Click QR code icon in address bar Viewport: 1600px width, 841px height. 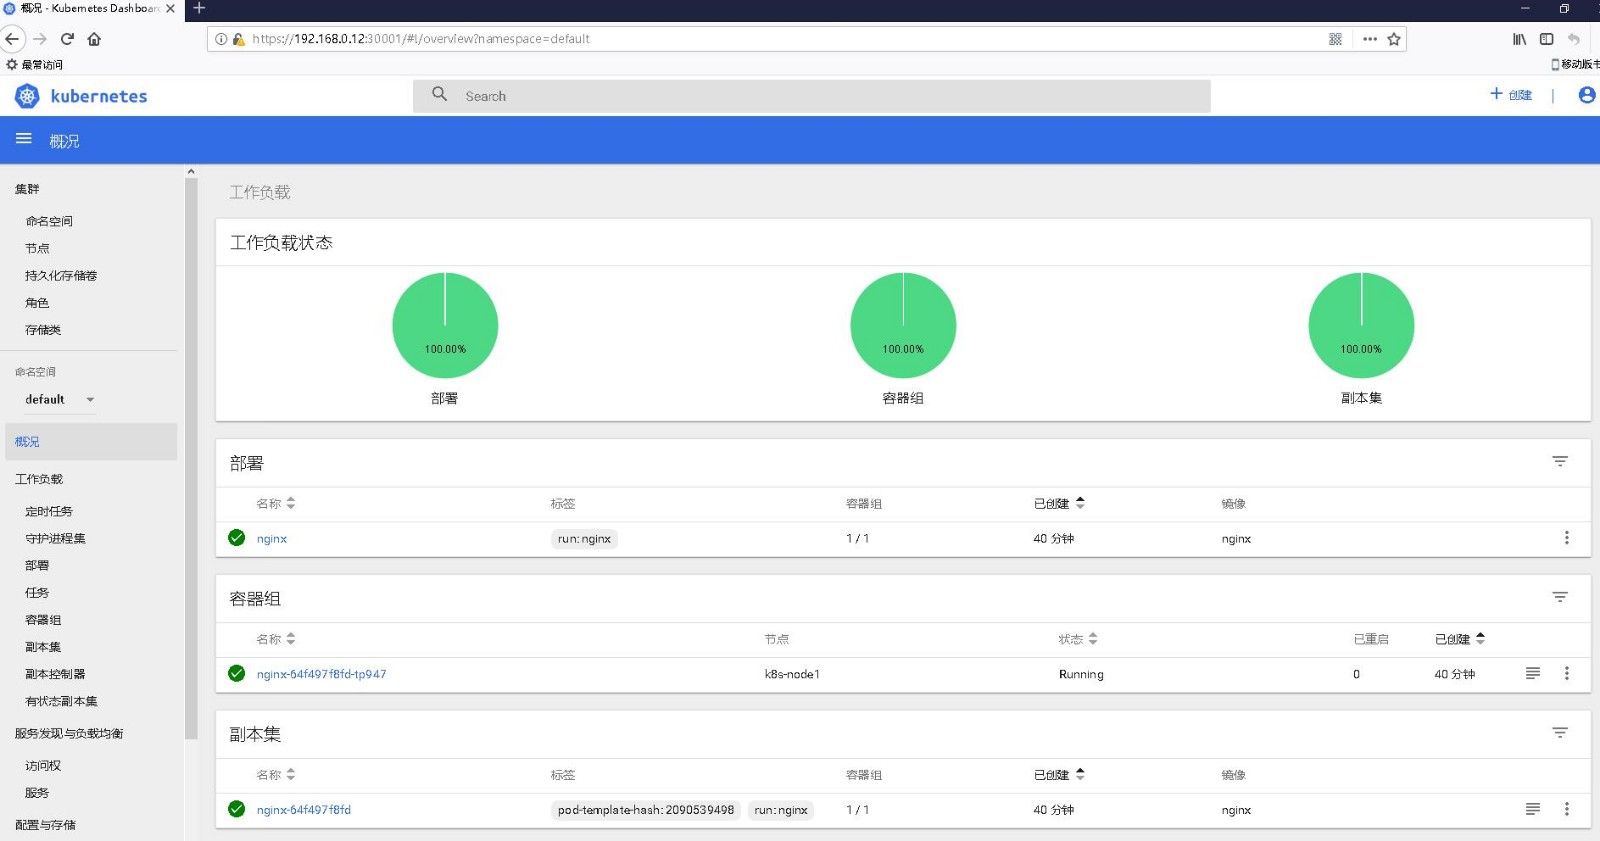click(1335, 39)
